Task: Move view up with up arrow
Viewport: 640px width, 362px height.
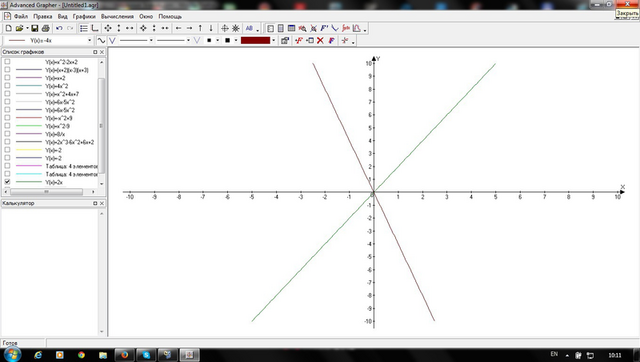Action: (x=200, y=28)
